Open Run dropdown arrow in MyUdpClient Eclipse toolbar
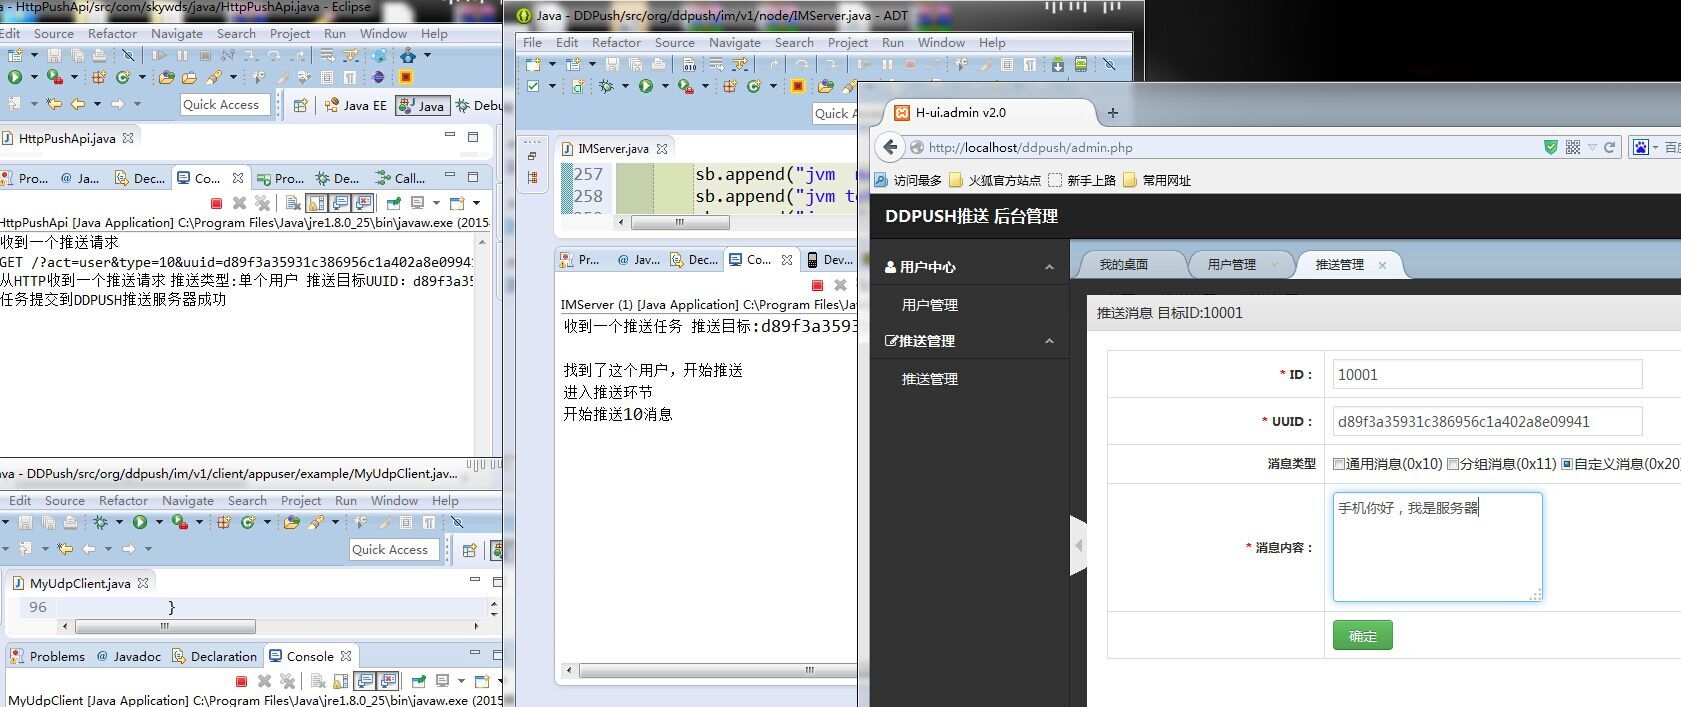The image size is (1681, 707). click(x=158, y=522)
